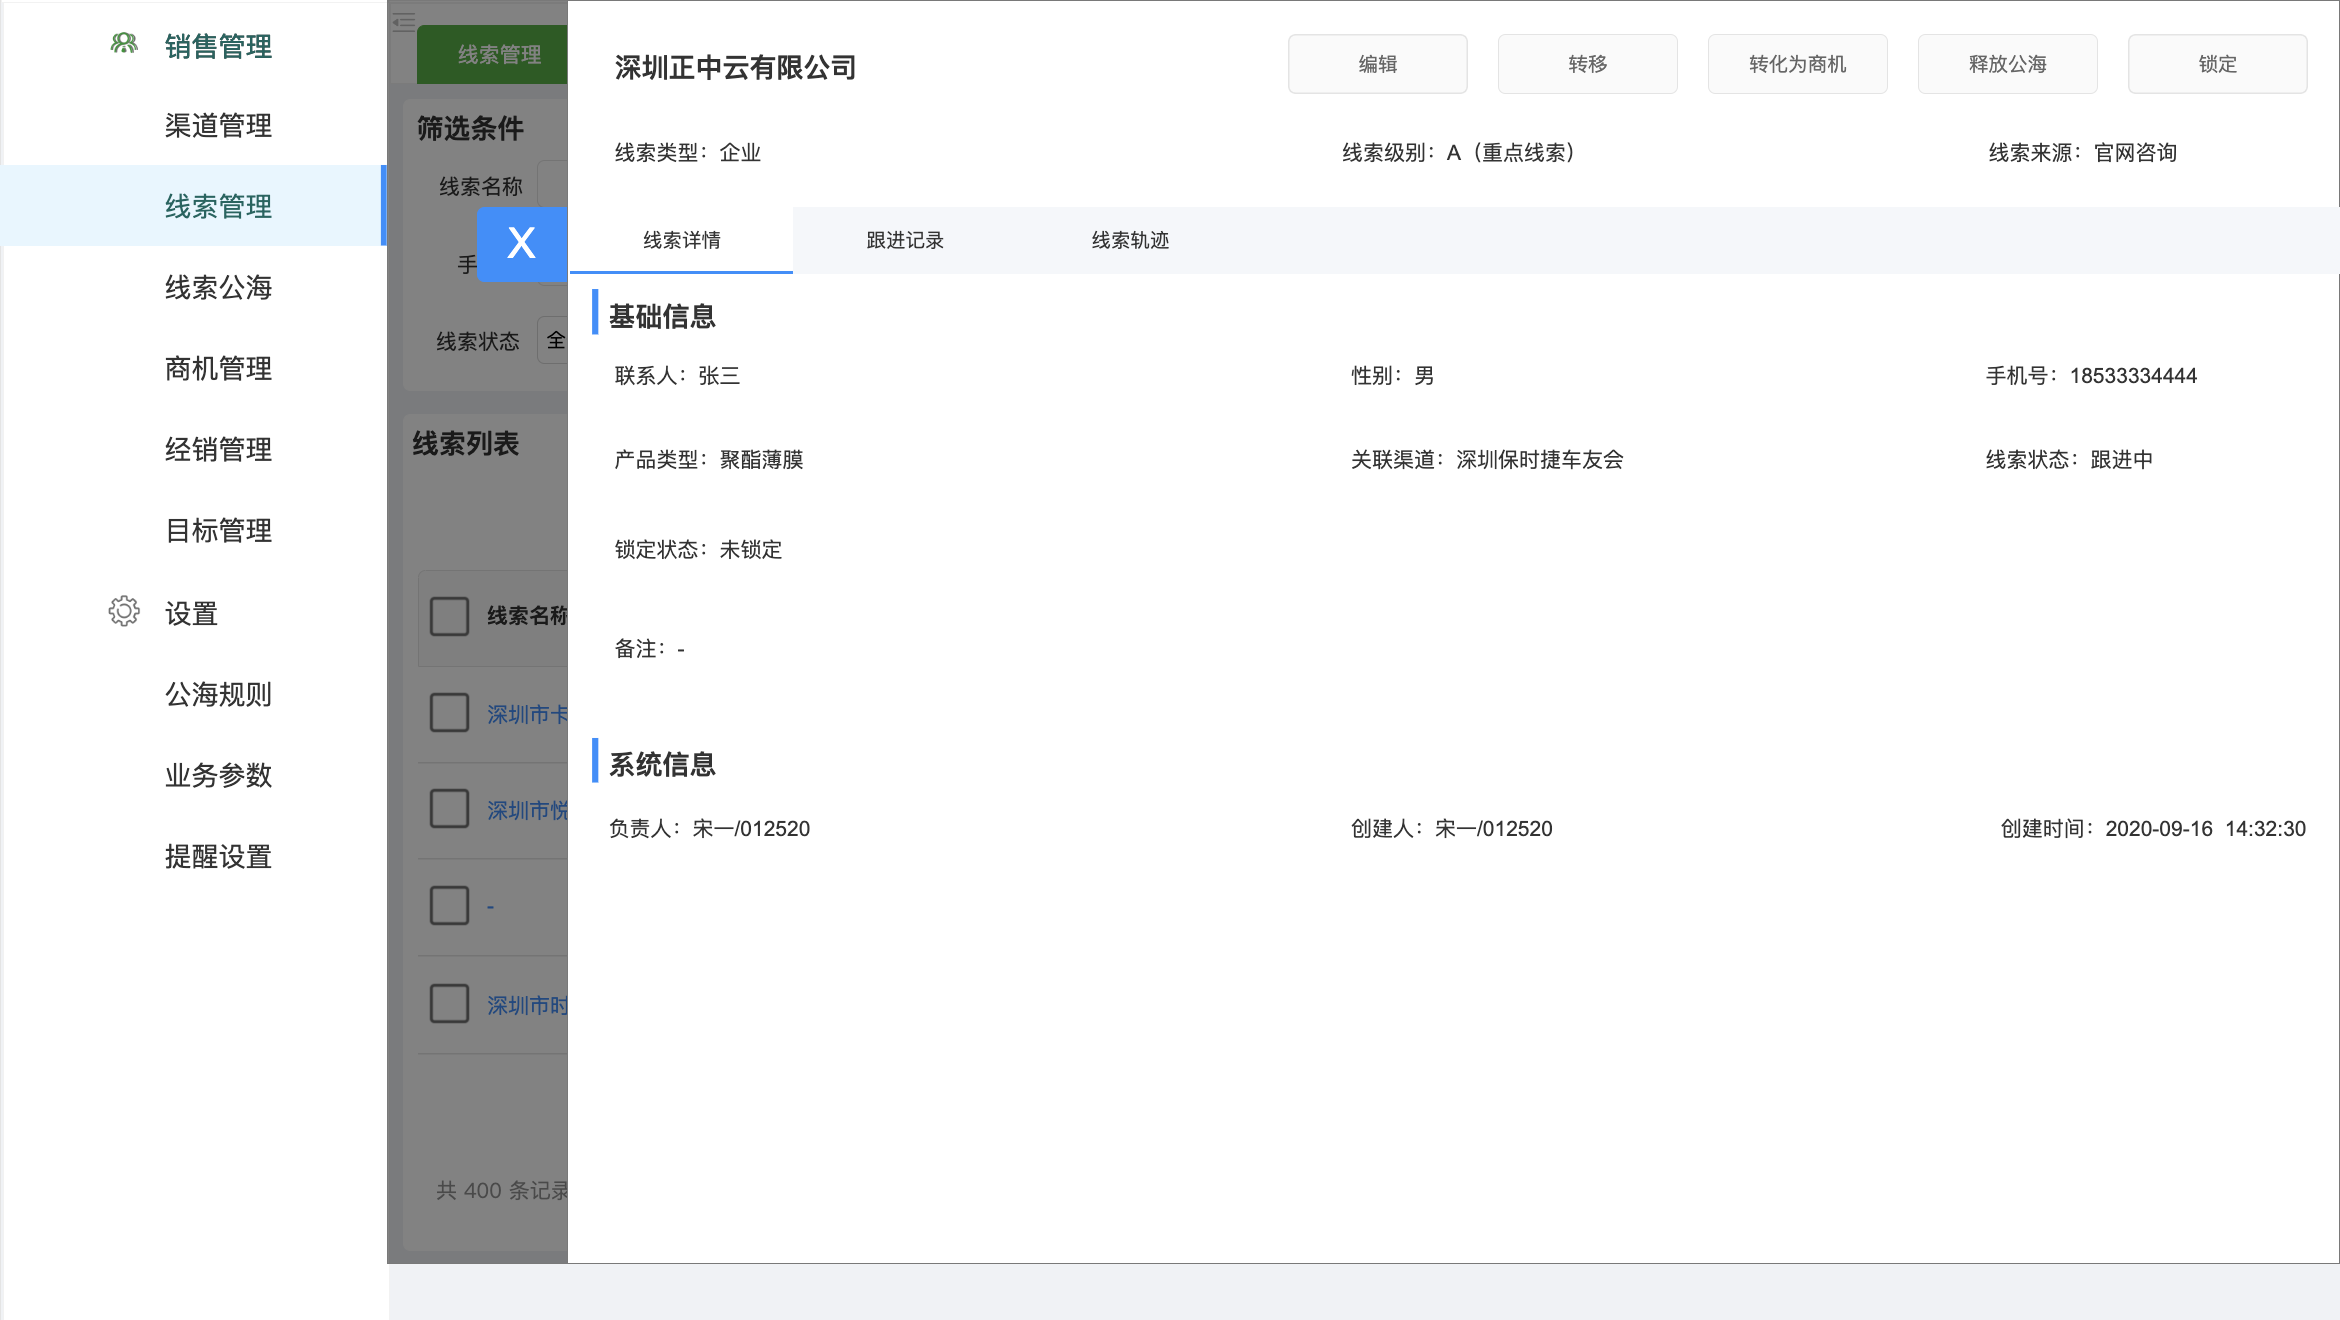Click 线索状态 value 跟进中
Screen dimensions: 2340x1320
tap(2121, 460)
